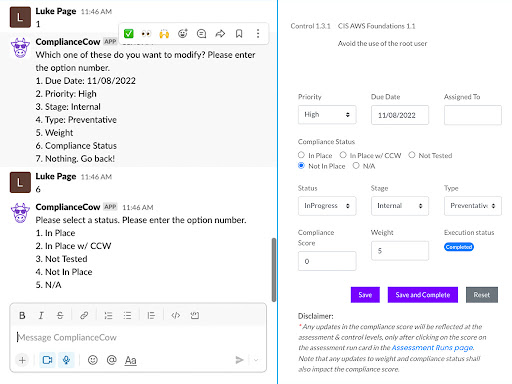This screenshot has width=512, height=384.
Task: Click the gray Reset button
Action: pos(482,295)
